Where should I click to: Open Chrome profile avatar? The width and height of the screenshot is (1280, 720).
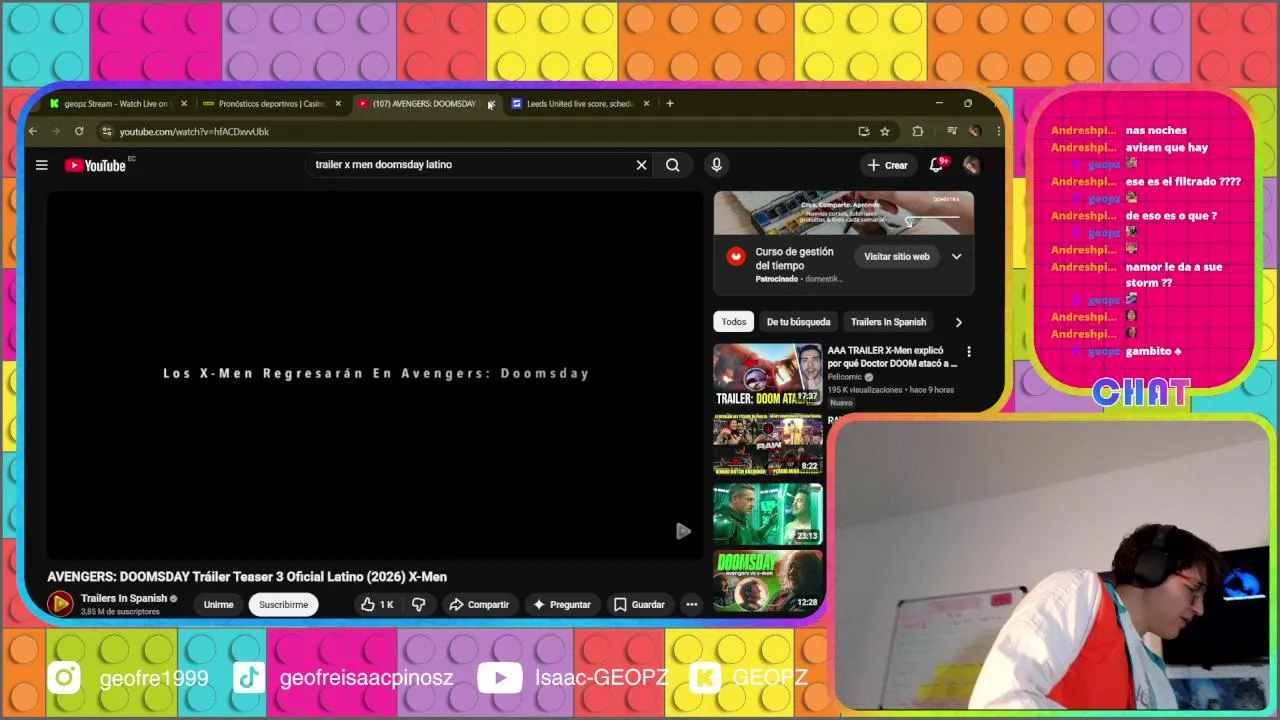pos(975,131)
